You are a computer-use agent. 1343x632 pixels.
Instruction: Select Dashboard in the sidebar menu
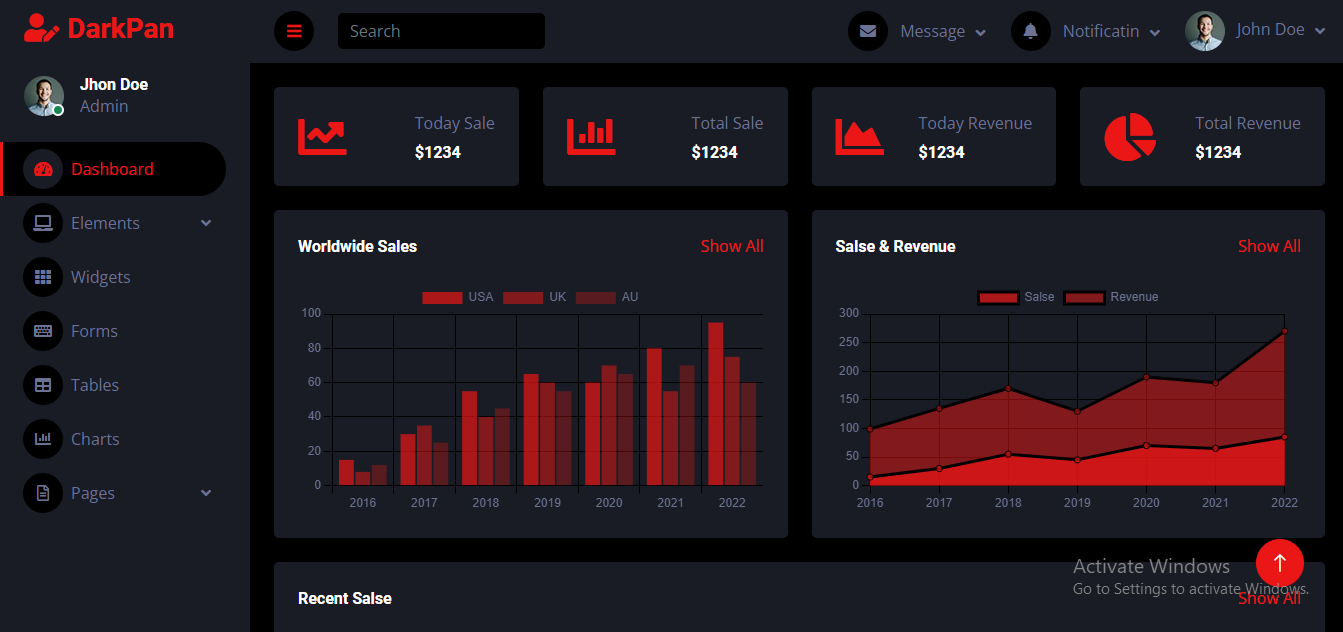(113, 169)
